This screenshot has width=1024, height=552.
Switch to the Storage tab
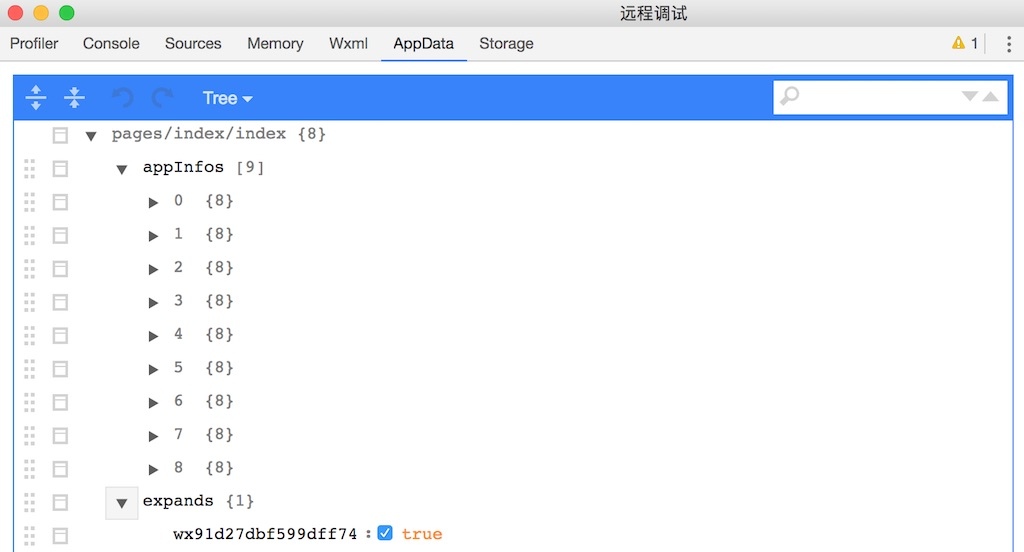coord(506,43)
